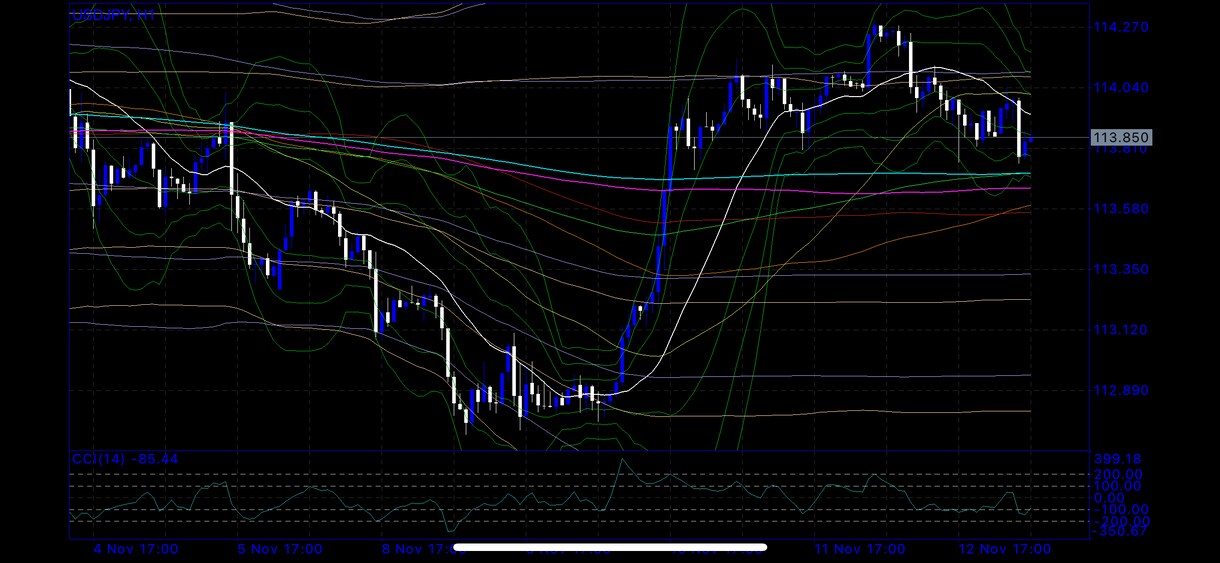
Task: Click the 113.350 price scale label
Action: tap(1122, 269)
